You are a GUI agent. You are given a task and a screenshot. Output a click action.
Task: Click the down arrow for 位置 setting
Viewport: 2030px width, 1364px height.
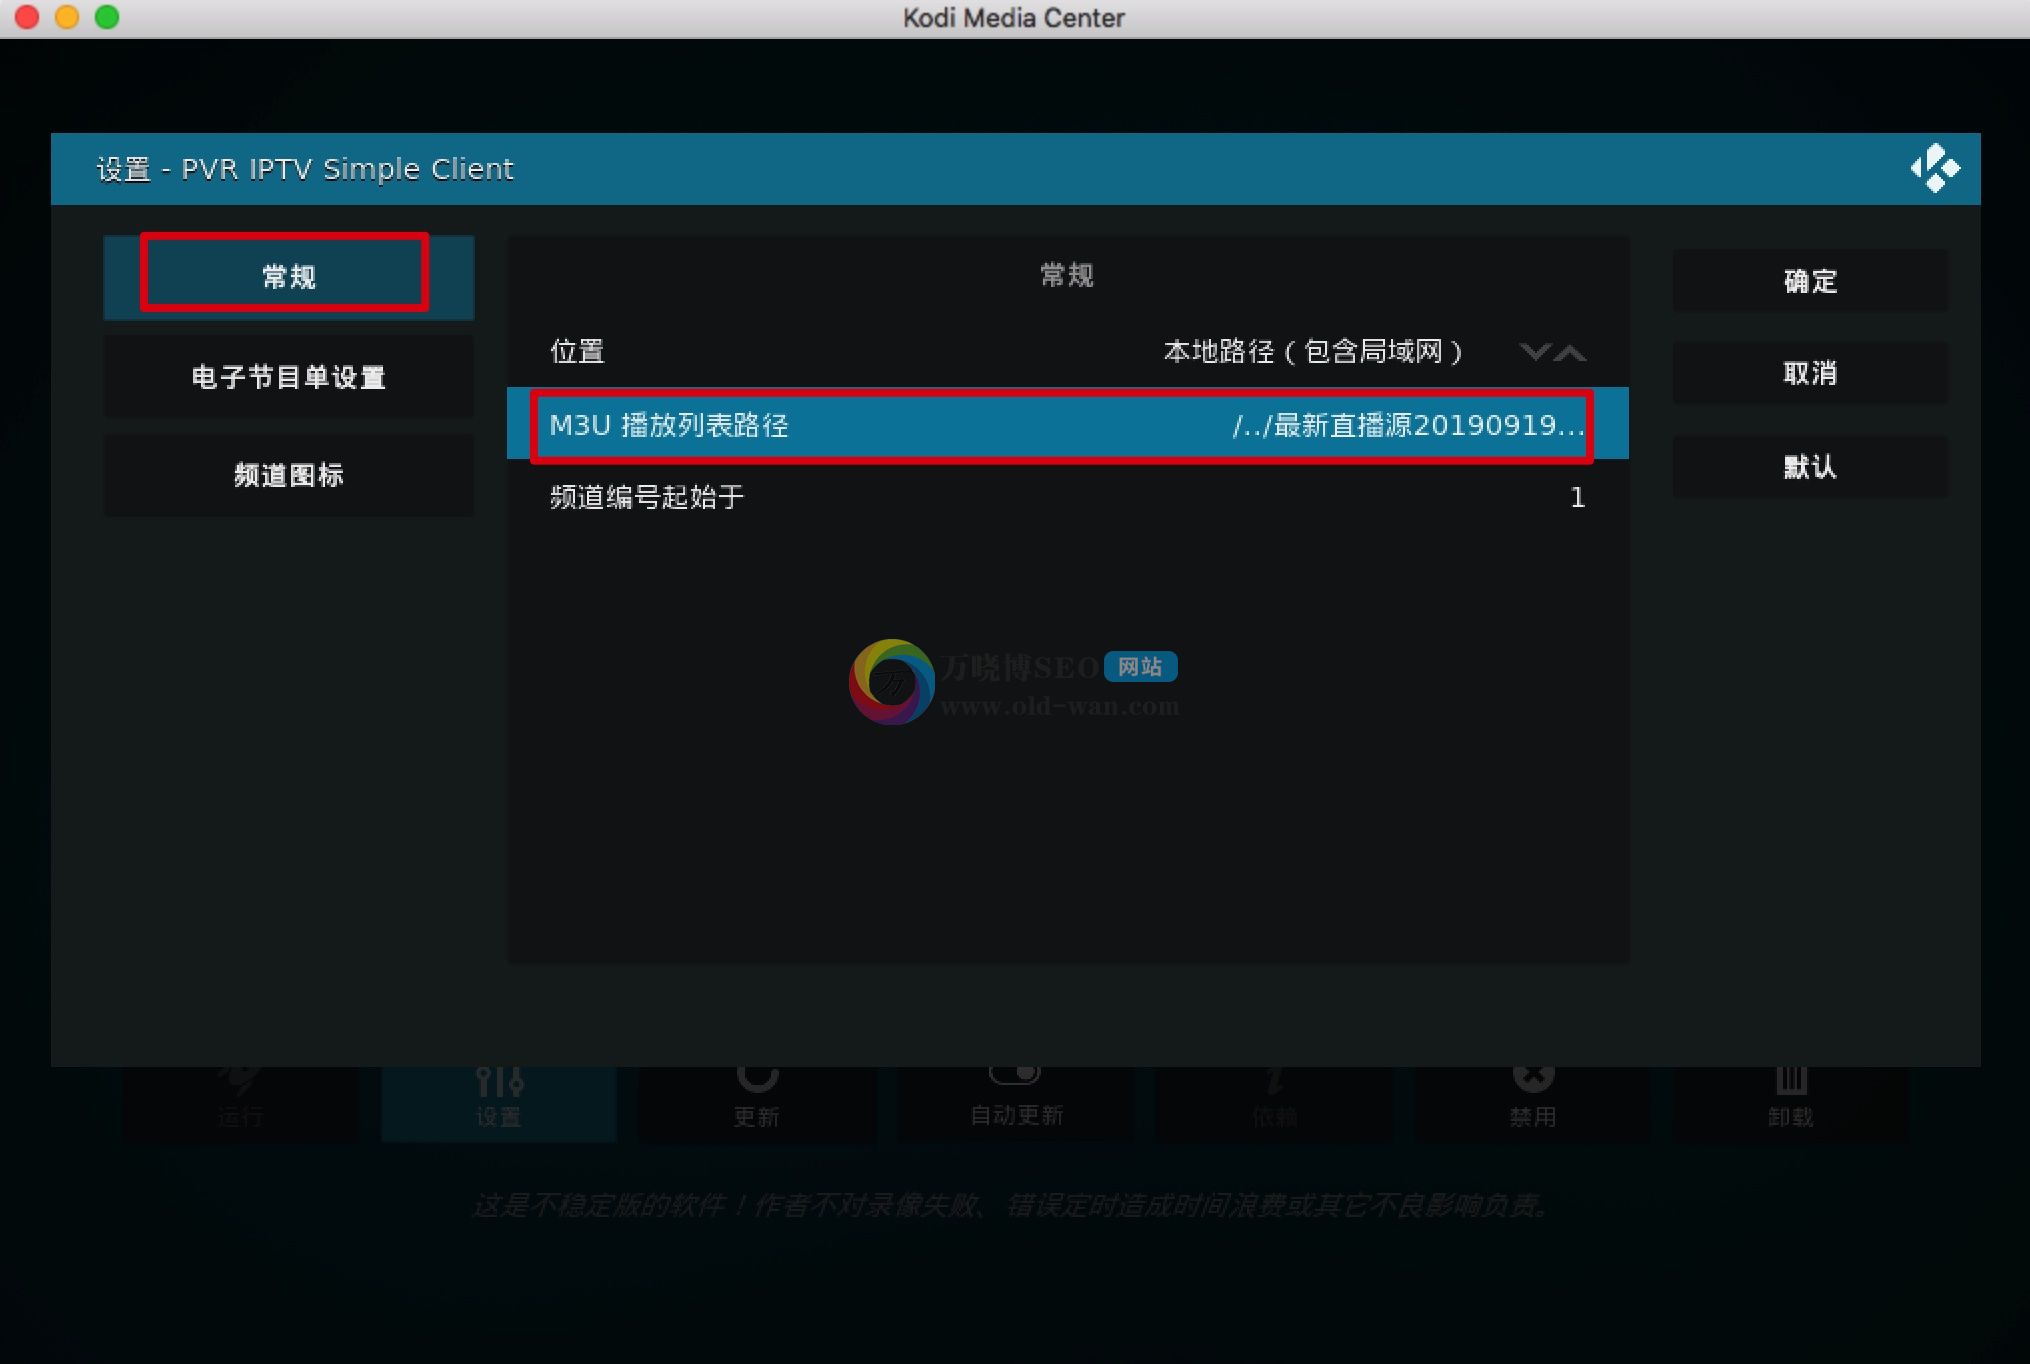pos(1534,352)
